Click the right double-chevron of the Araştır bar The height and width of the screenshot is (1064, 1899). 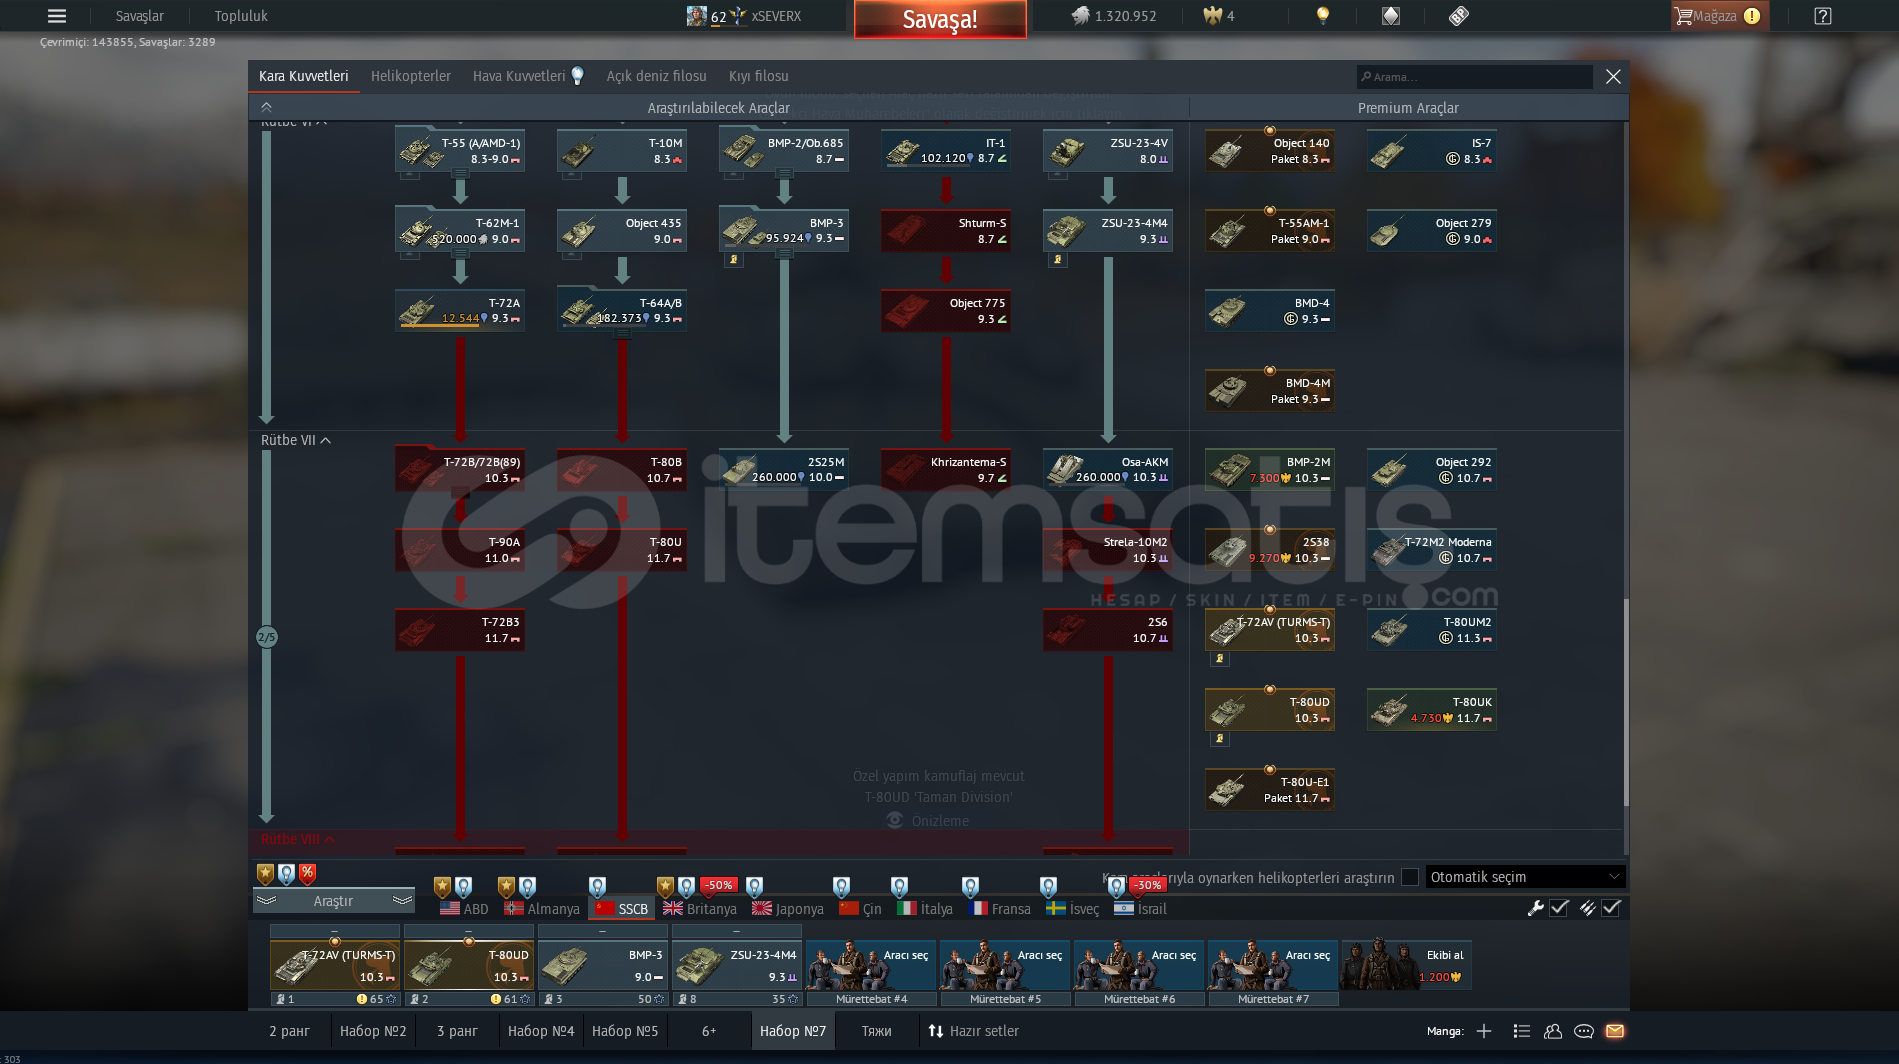tap(402, 901)
